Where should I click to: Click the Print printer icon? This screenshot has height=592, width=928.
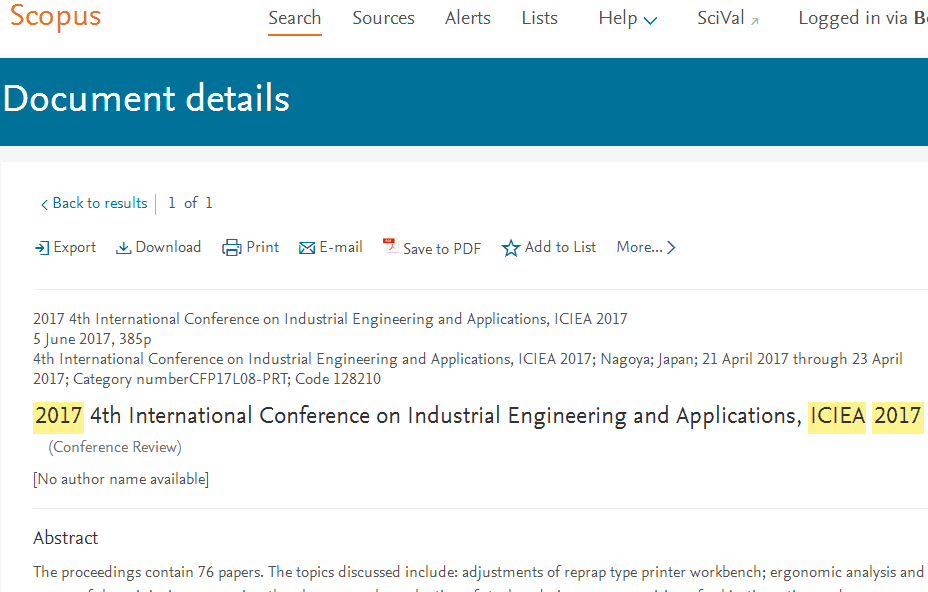pos(232,248)
